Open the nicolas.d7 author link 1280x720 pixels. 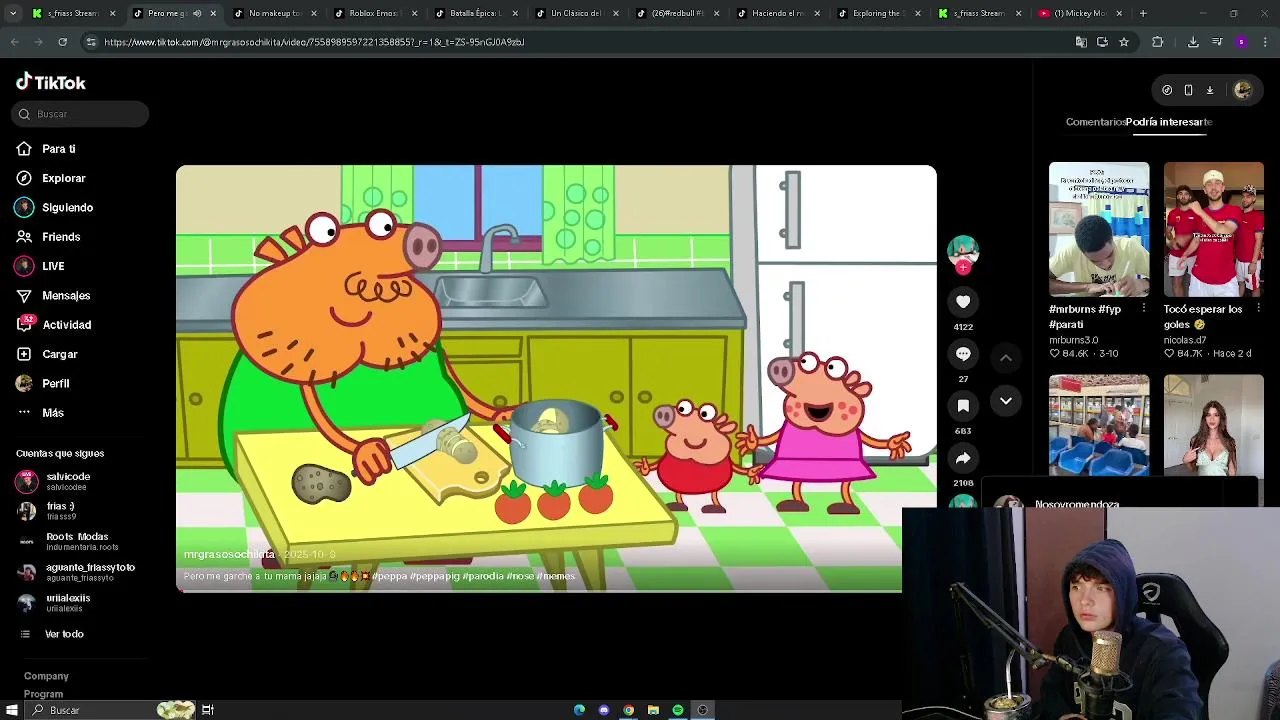[1185, 340]
